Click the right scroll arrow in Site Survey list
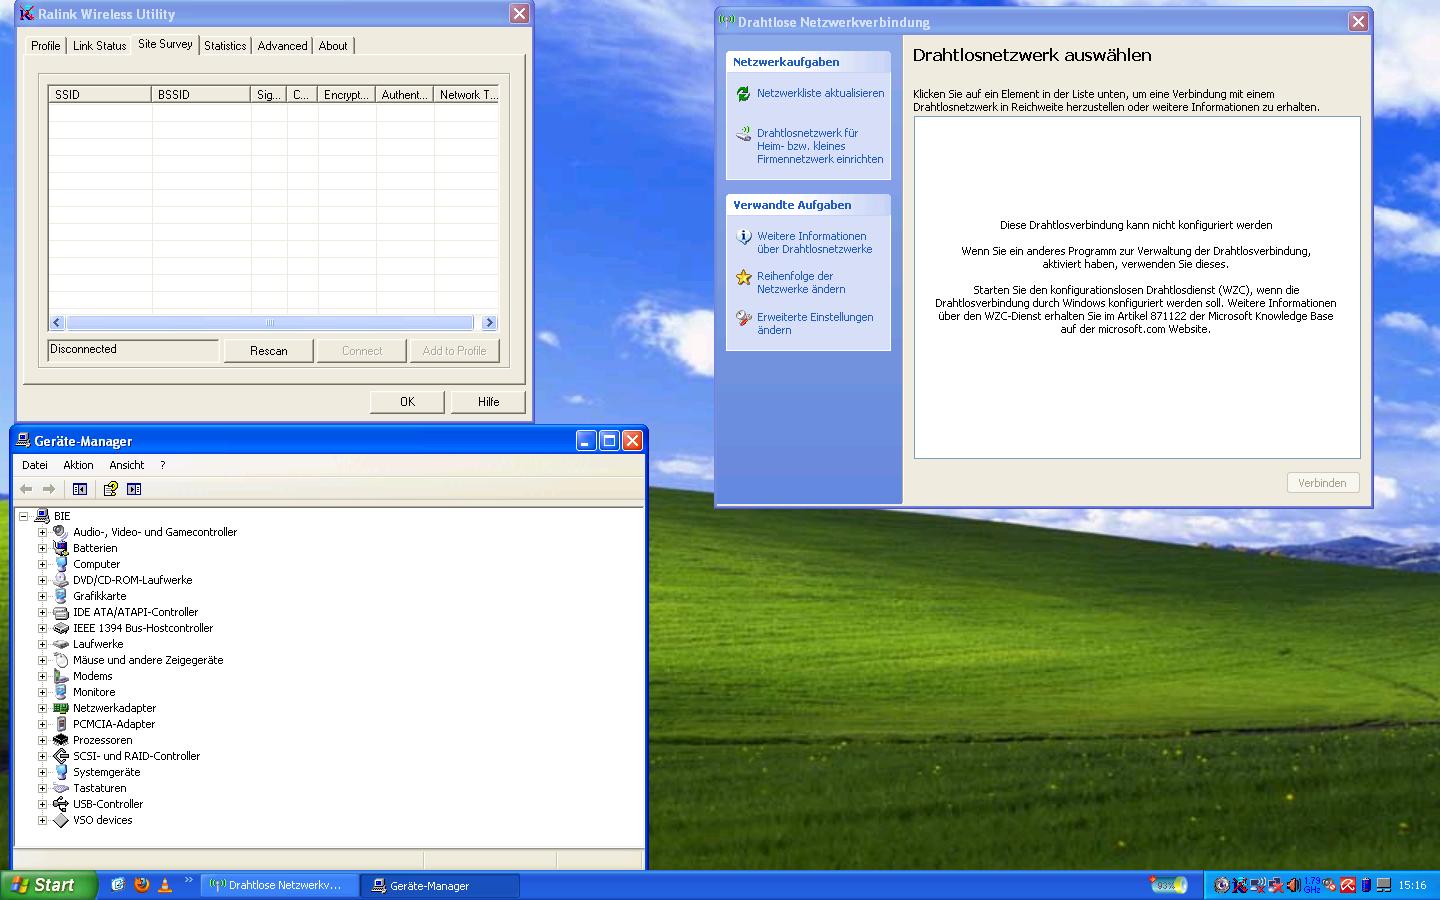 pyautogui.click(x=489, y=323)
